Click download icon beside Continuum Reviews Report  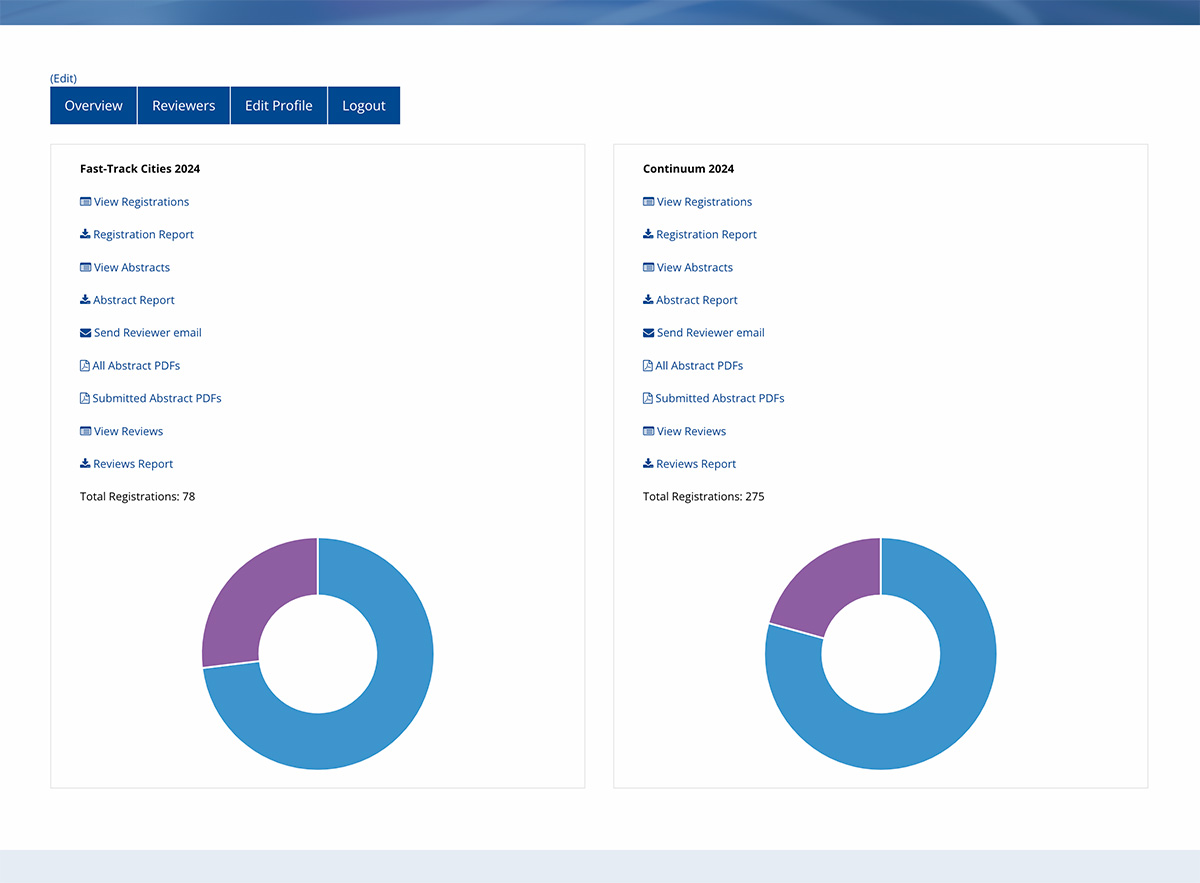pyautogui.click(x=648, y=464)
